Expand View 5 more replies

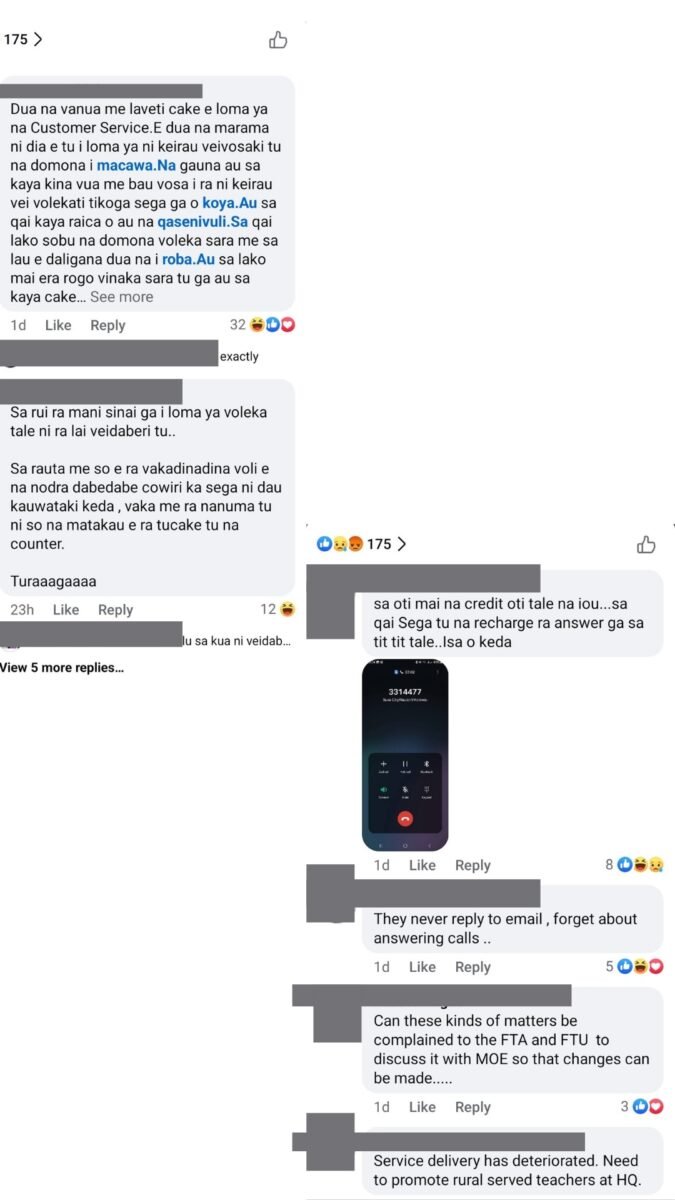point(62,667)
